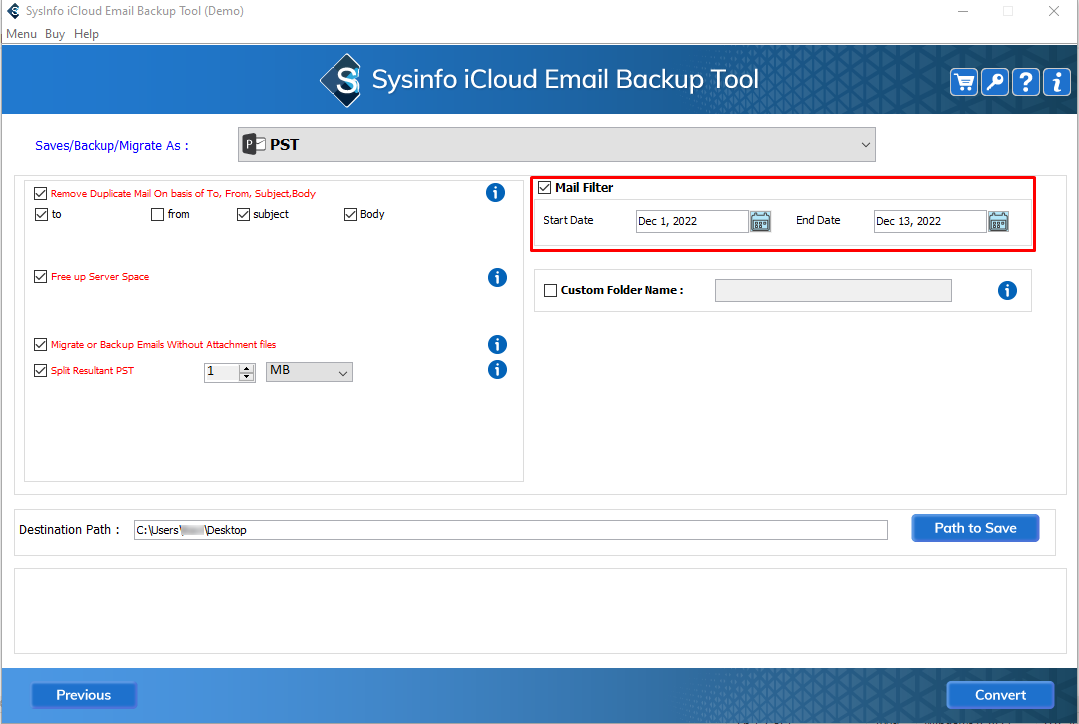Open the Menu menu
The image size is (1079, 724).
pos(21,34)
